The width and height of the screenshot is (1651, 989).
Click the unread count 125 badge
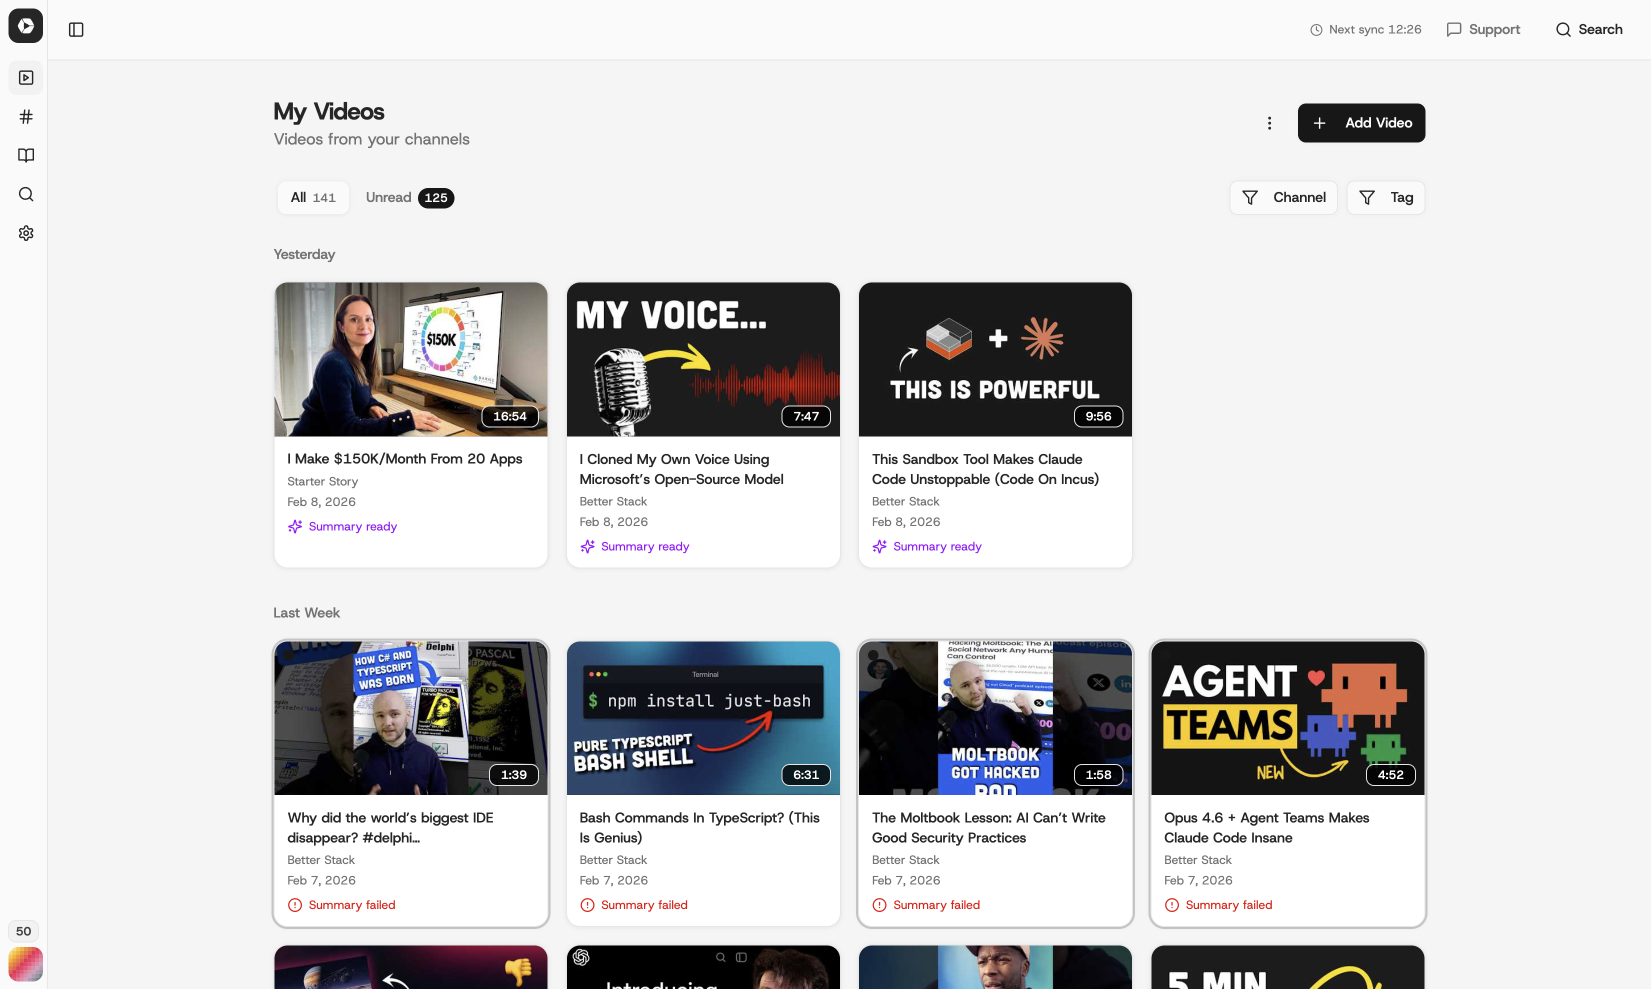click(x=436, y=198)
